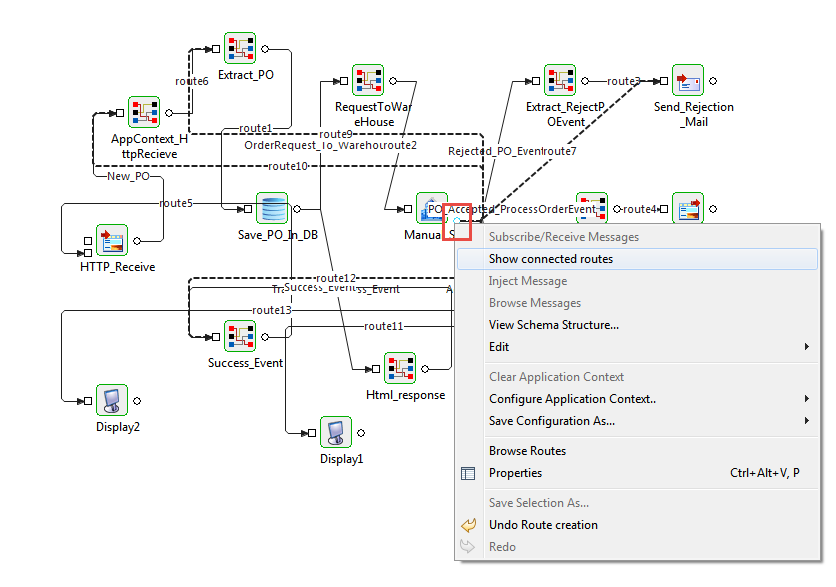Select the RequestToWareHouse component icon
The width and height of the screenshot is (836, 587).
click(x=368, y=80)
